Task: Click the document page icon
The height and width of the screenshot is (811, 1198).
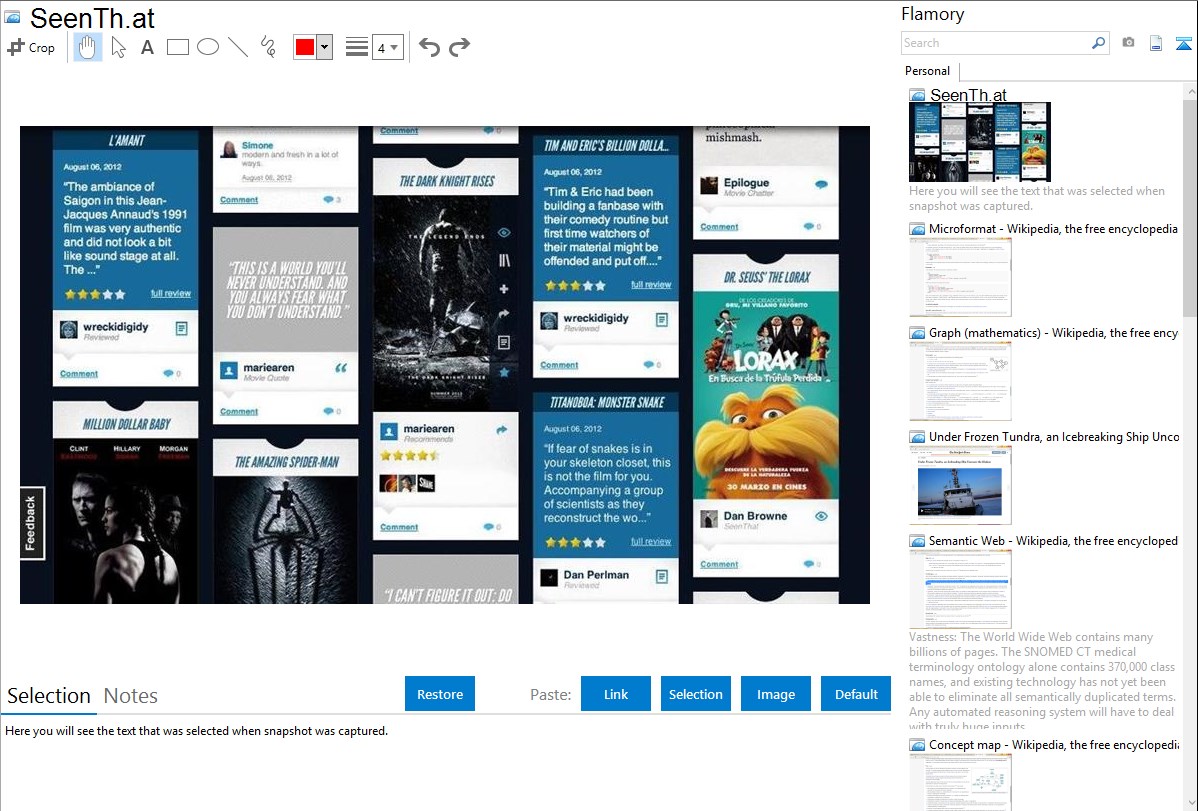Action: coord(1156,43)
